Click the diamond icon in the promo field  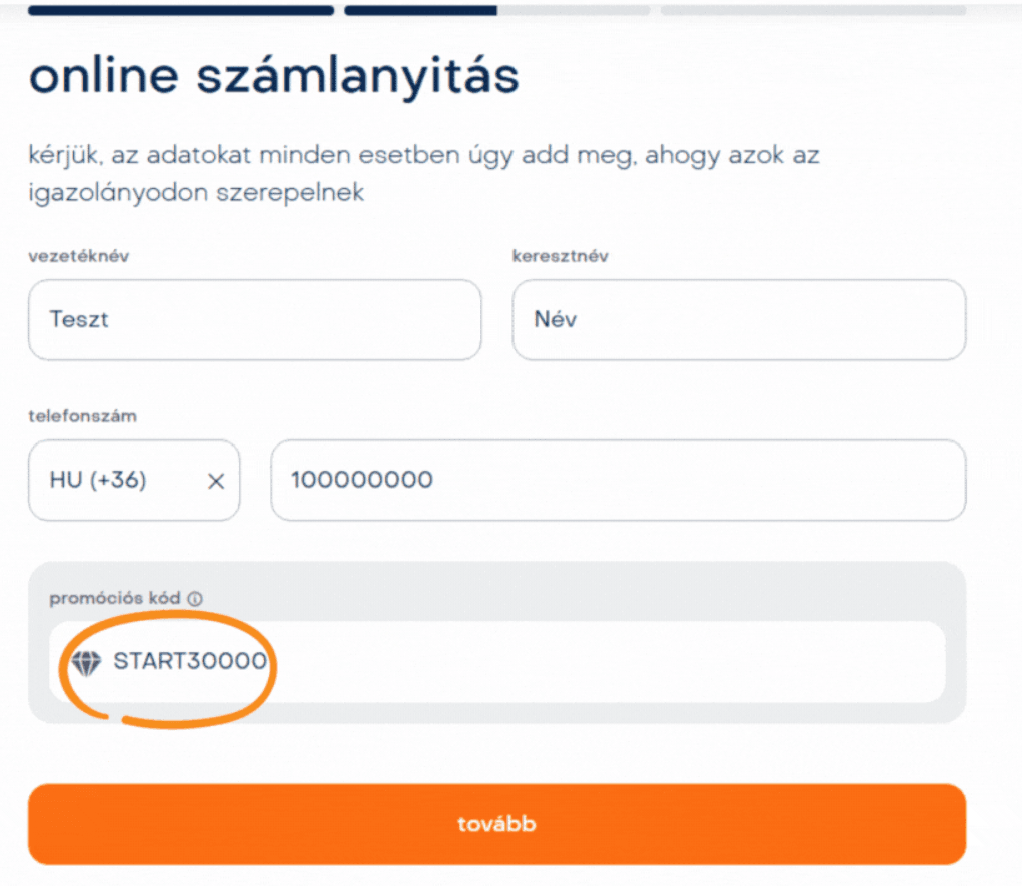click(87, 662)
